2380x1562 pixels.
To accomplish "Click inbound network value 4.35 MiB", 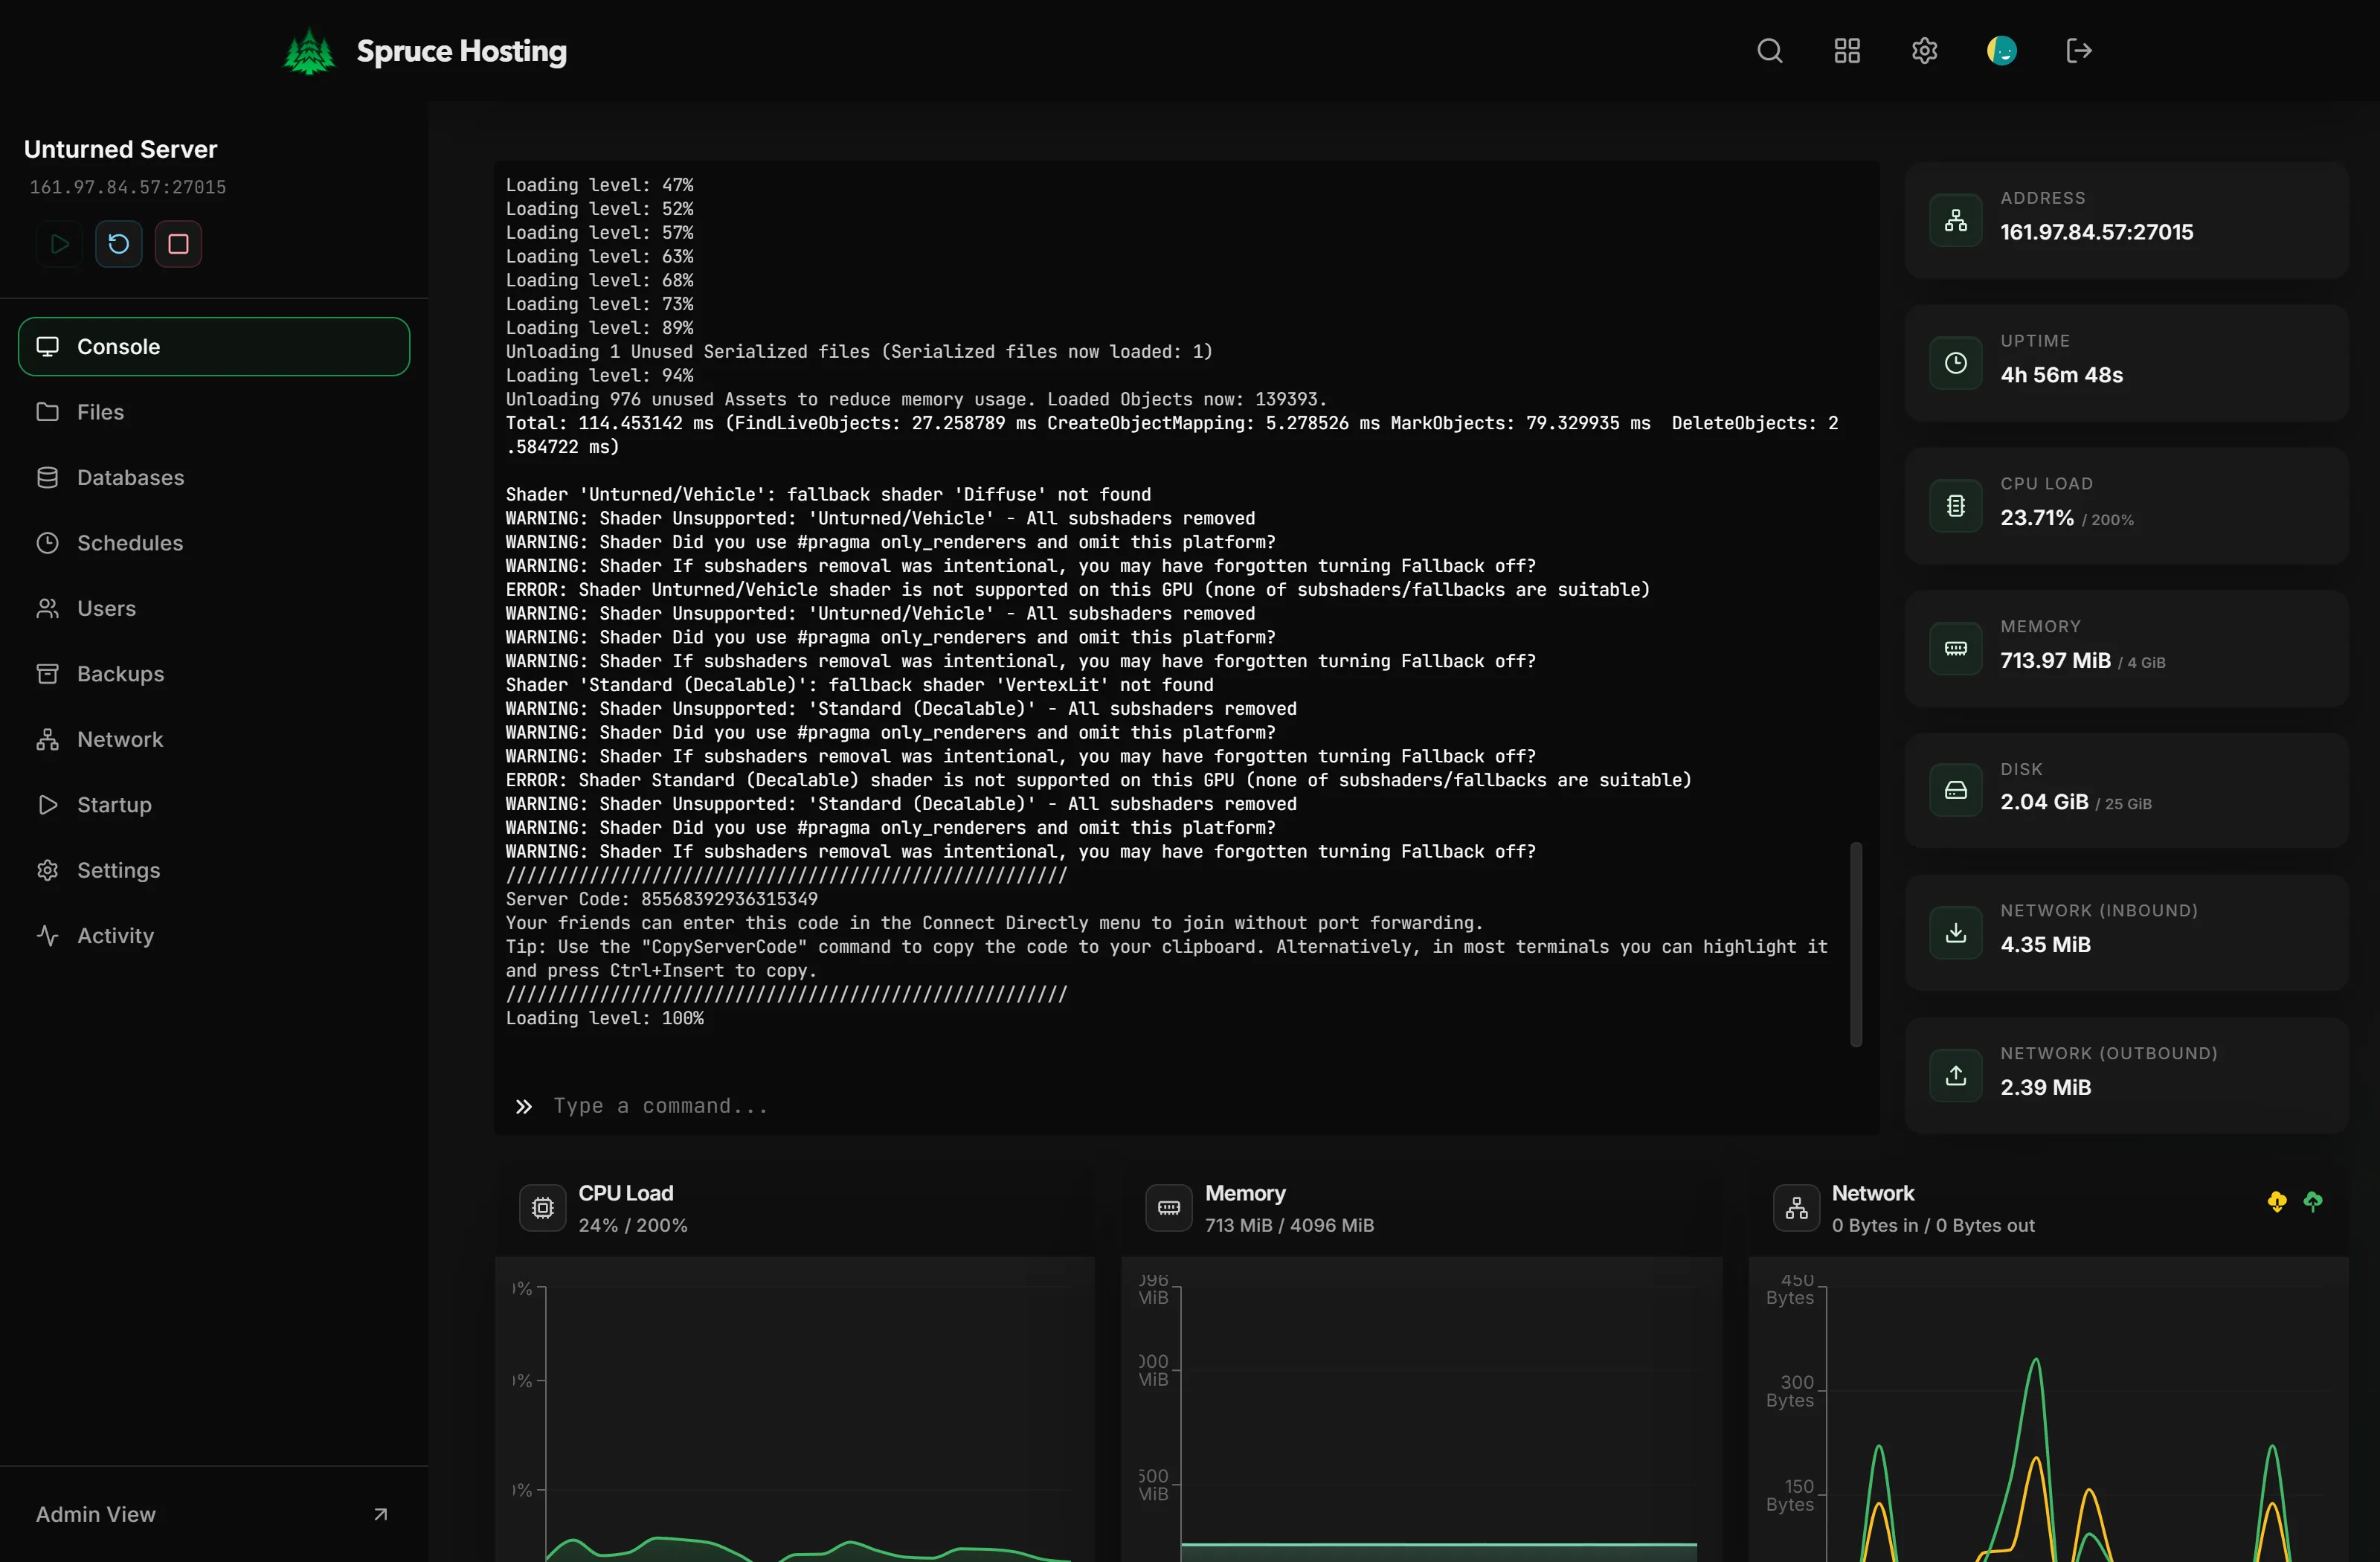I will (x=2045, y=945).
